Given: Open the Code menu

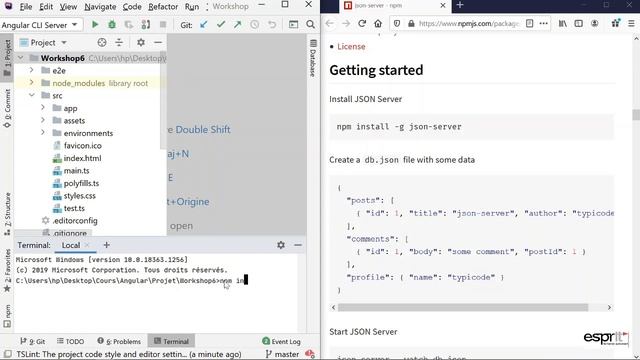Looking at the screenshot, I should [132, 7].
